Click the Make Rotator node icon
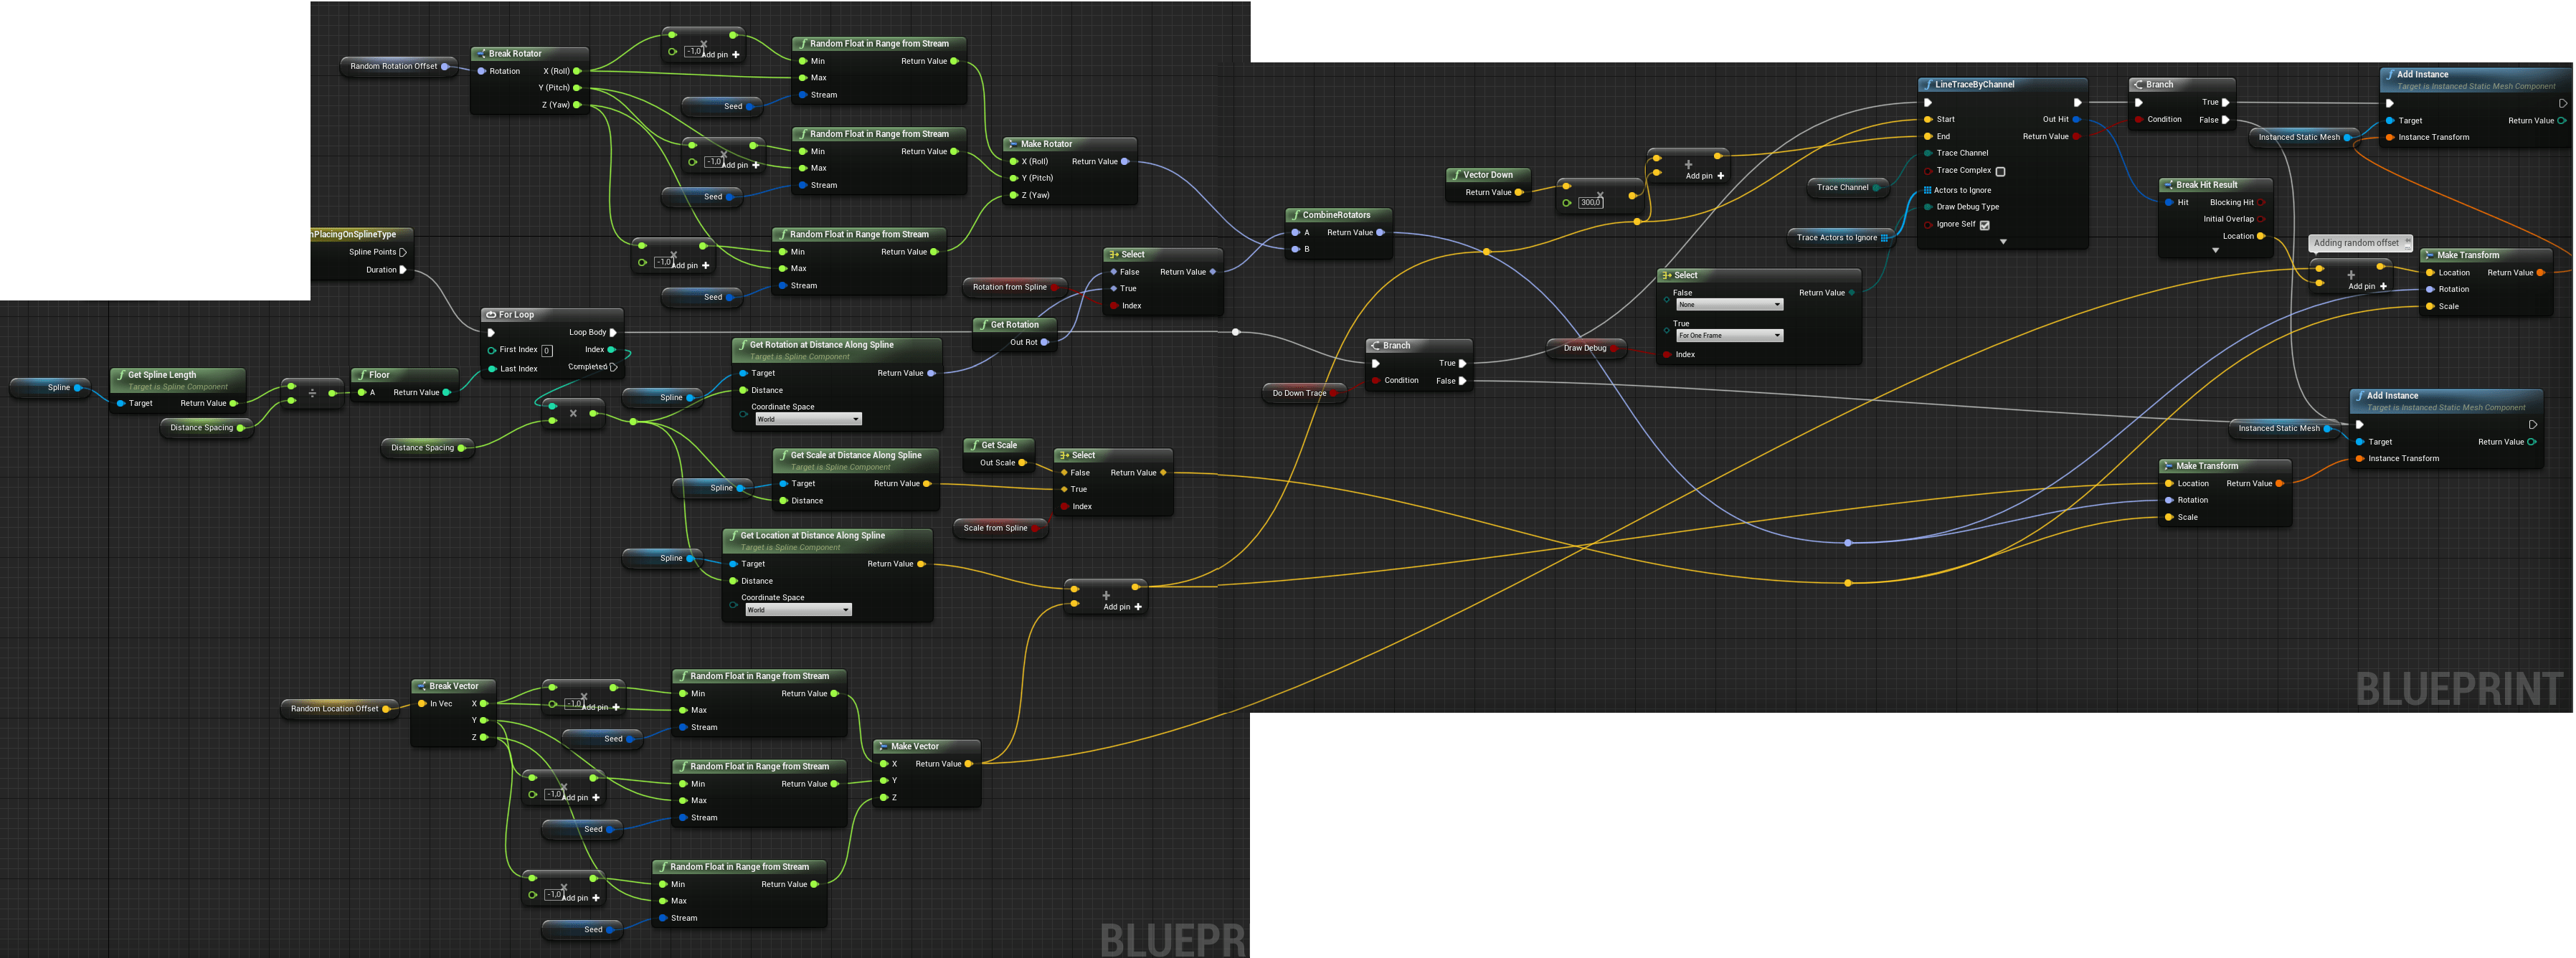Image resolution: width=2576 pixels, height=958 pixels. [1015, 144]
